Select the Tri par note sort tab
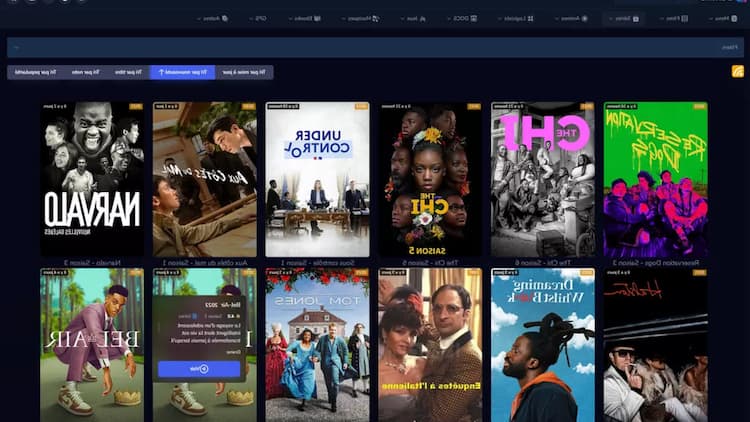Viewport: 750px width, 422px height. 86,72
